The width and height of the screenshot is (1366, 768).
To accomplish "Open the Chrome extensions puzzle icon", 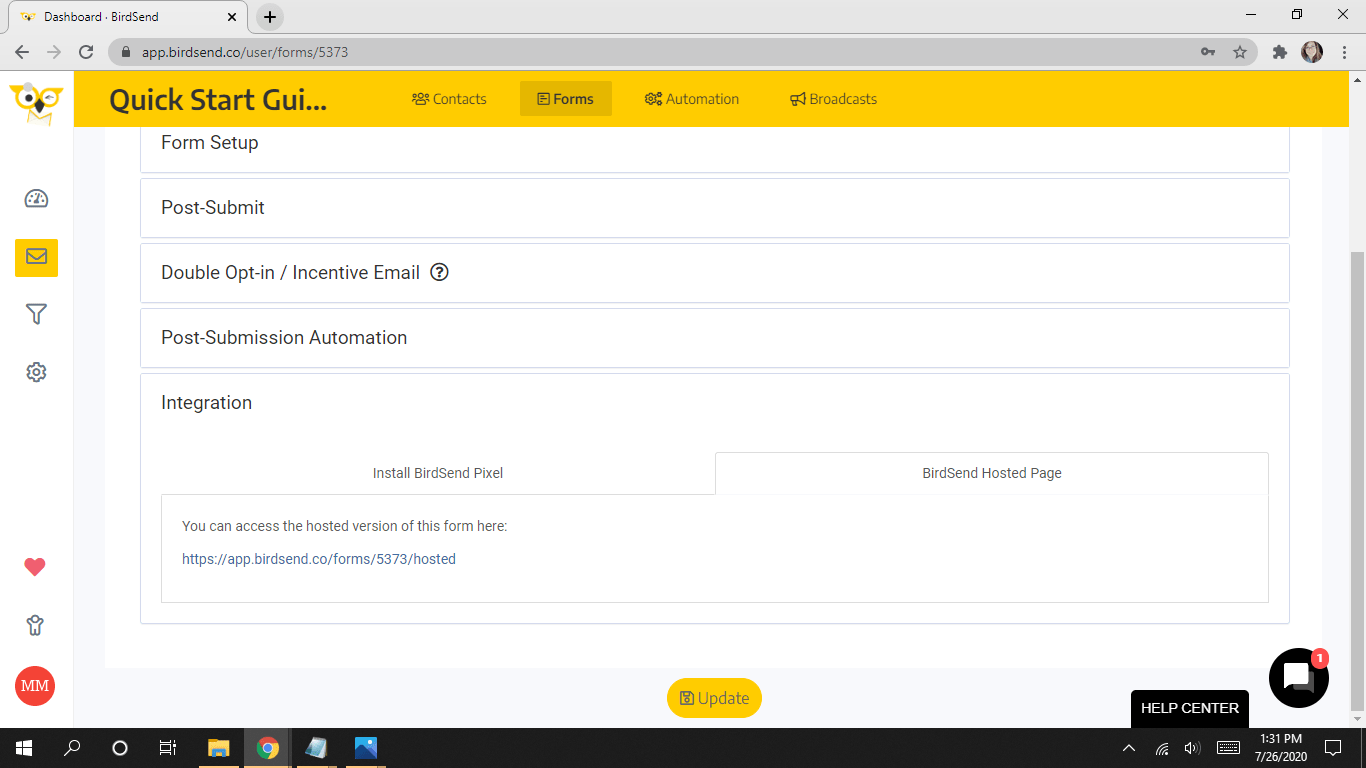I will coord(1279,52).
